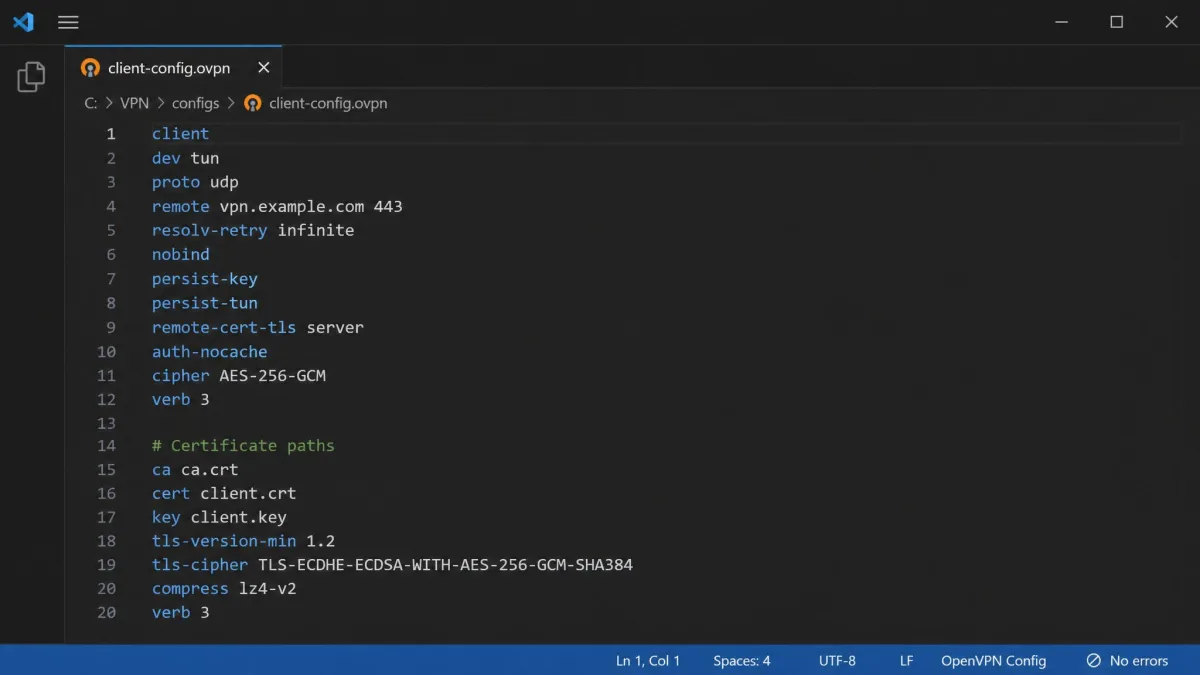Click the OpenVPN icon on the tab
Screen dimensions: 1200x675
click(x=91, y=68)
